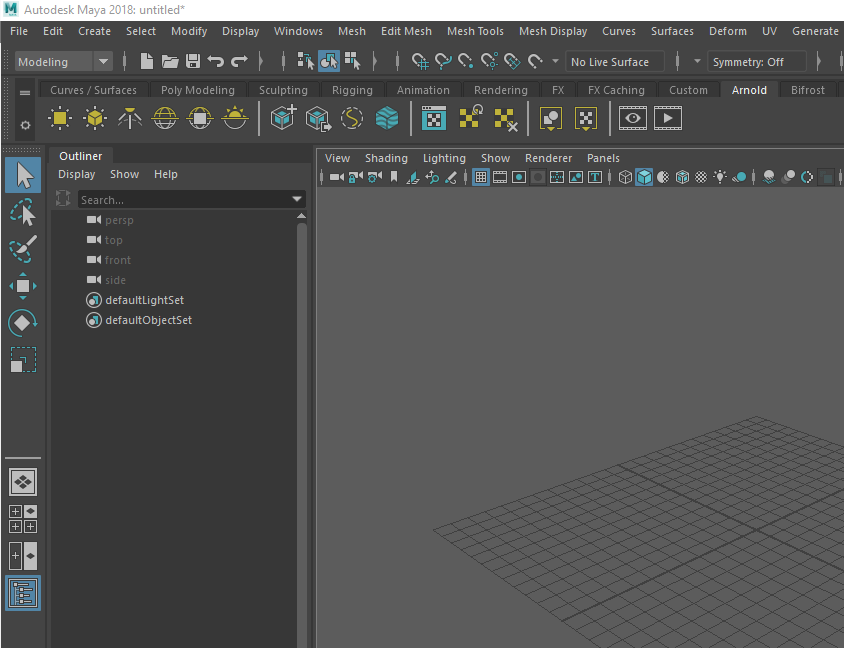Open the Deform menu

pyautogui.click(x=728, y=31)
